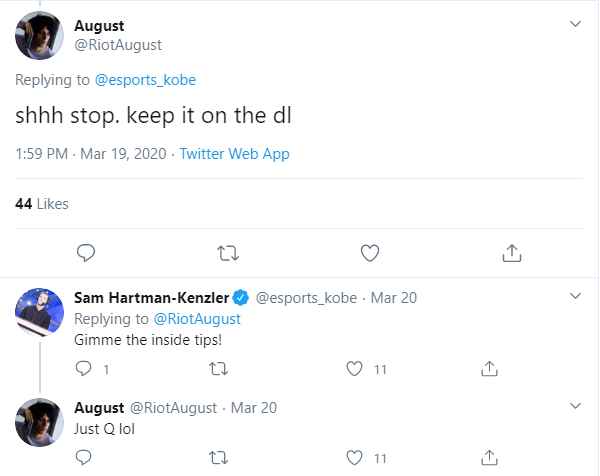Image resolution: width=600 pixels, height=476 pixels.
Task: Open August's large profile avatar
Action: tap(41, 35)
